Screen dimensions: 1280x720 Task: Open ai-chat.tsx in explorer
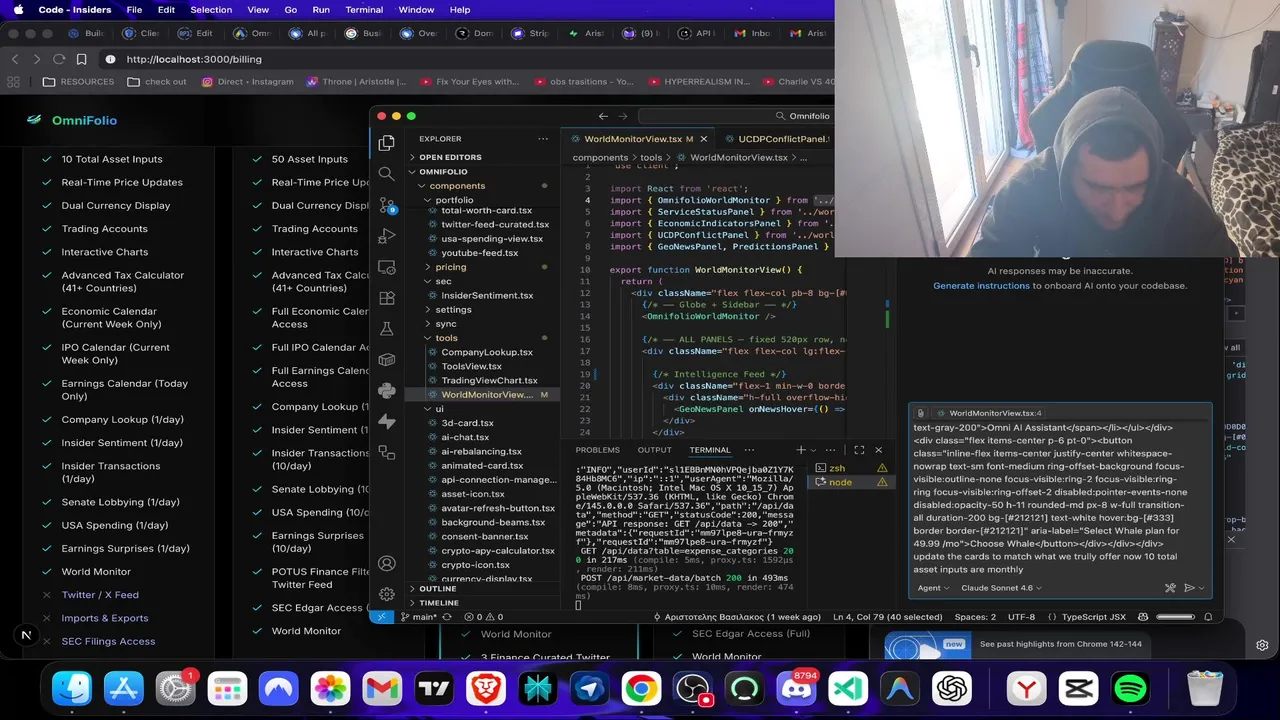465,437
